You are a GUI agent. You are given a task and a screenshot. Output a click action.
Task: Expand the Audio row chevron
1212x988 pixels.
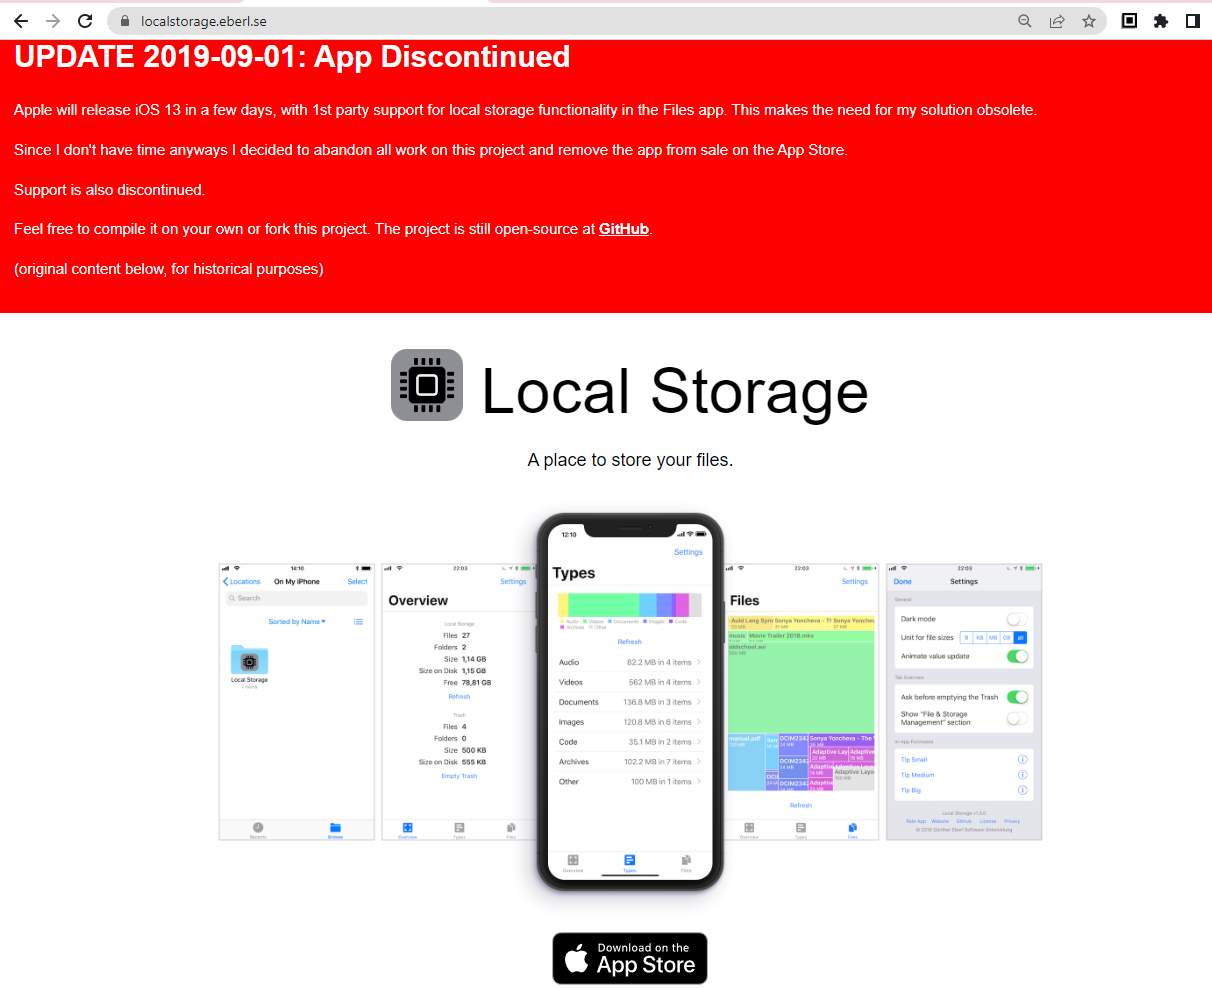[698, 662]
